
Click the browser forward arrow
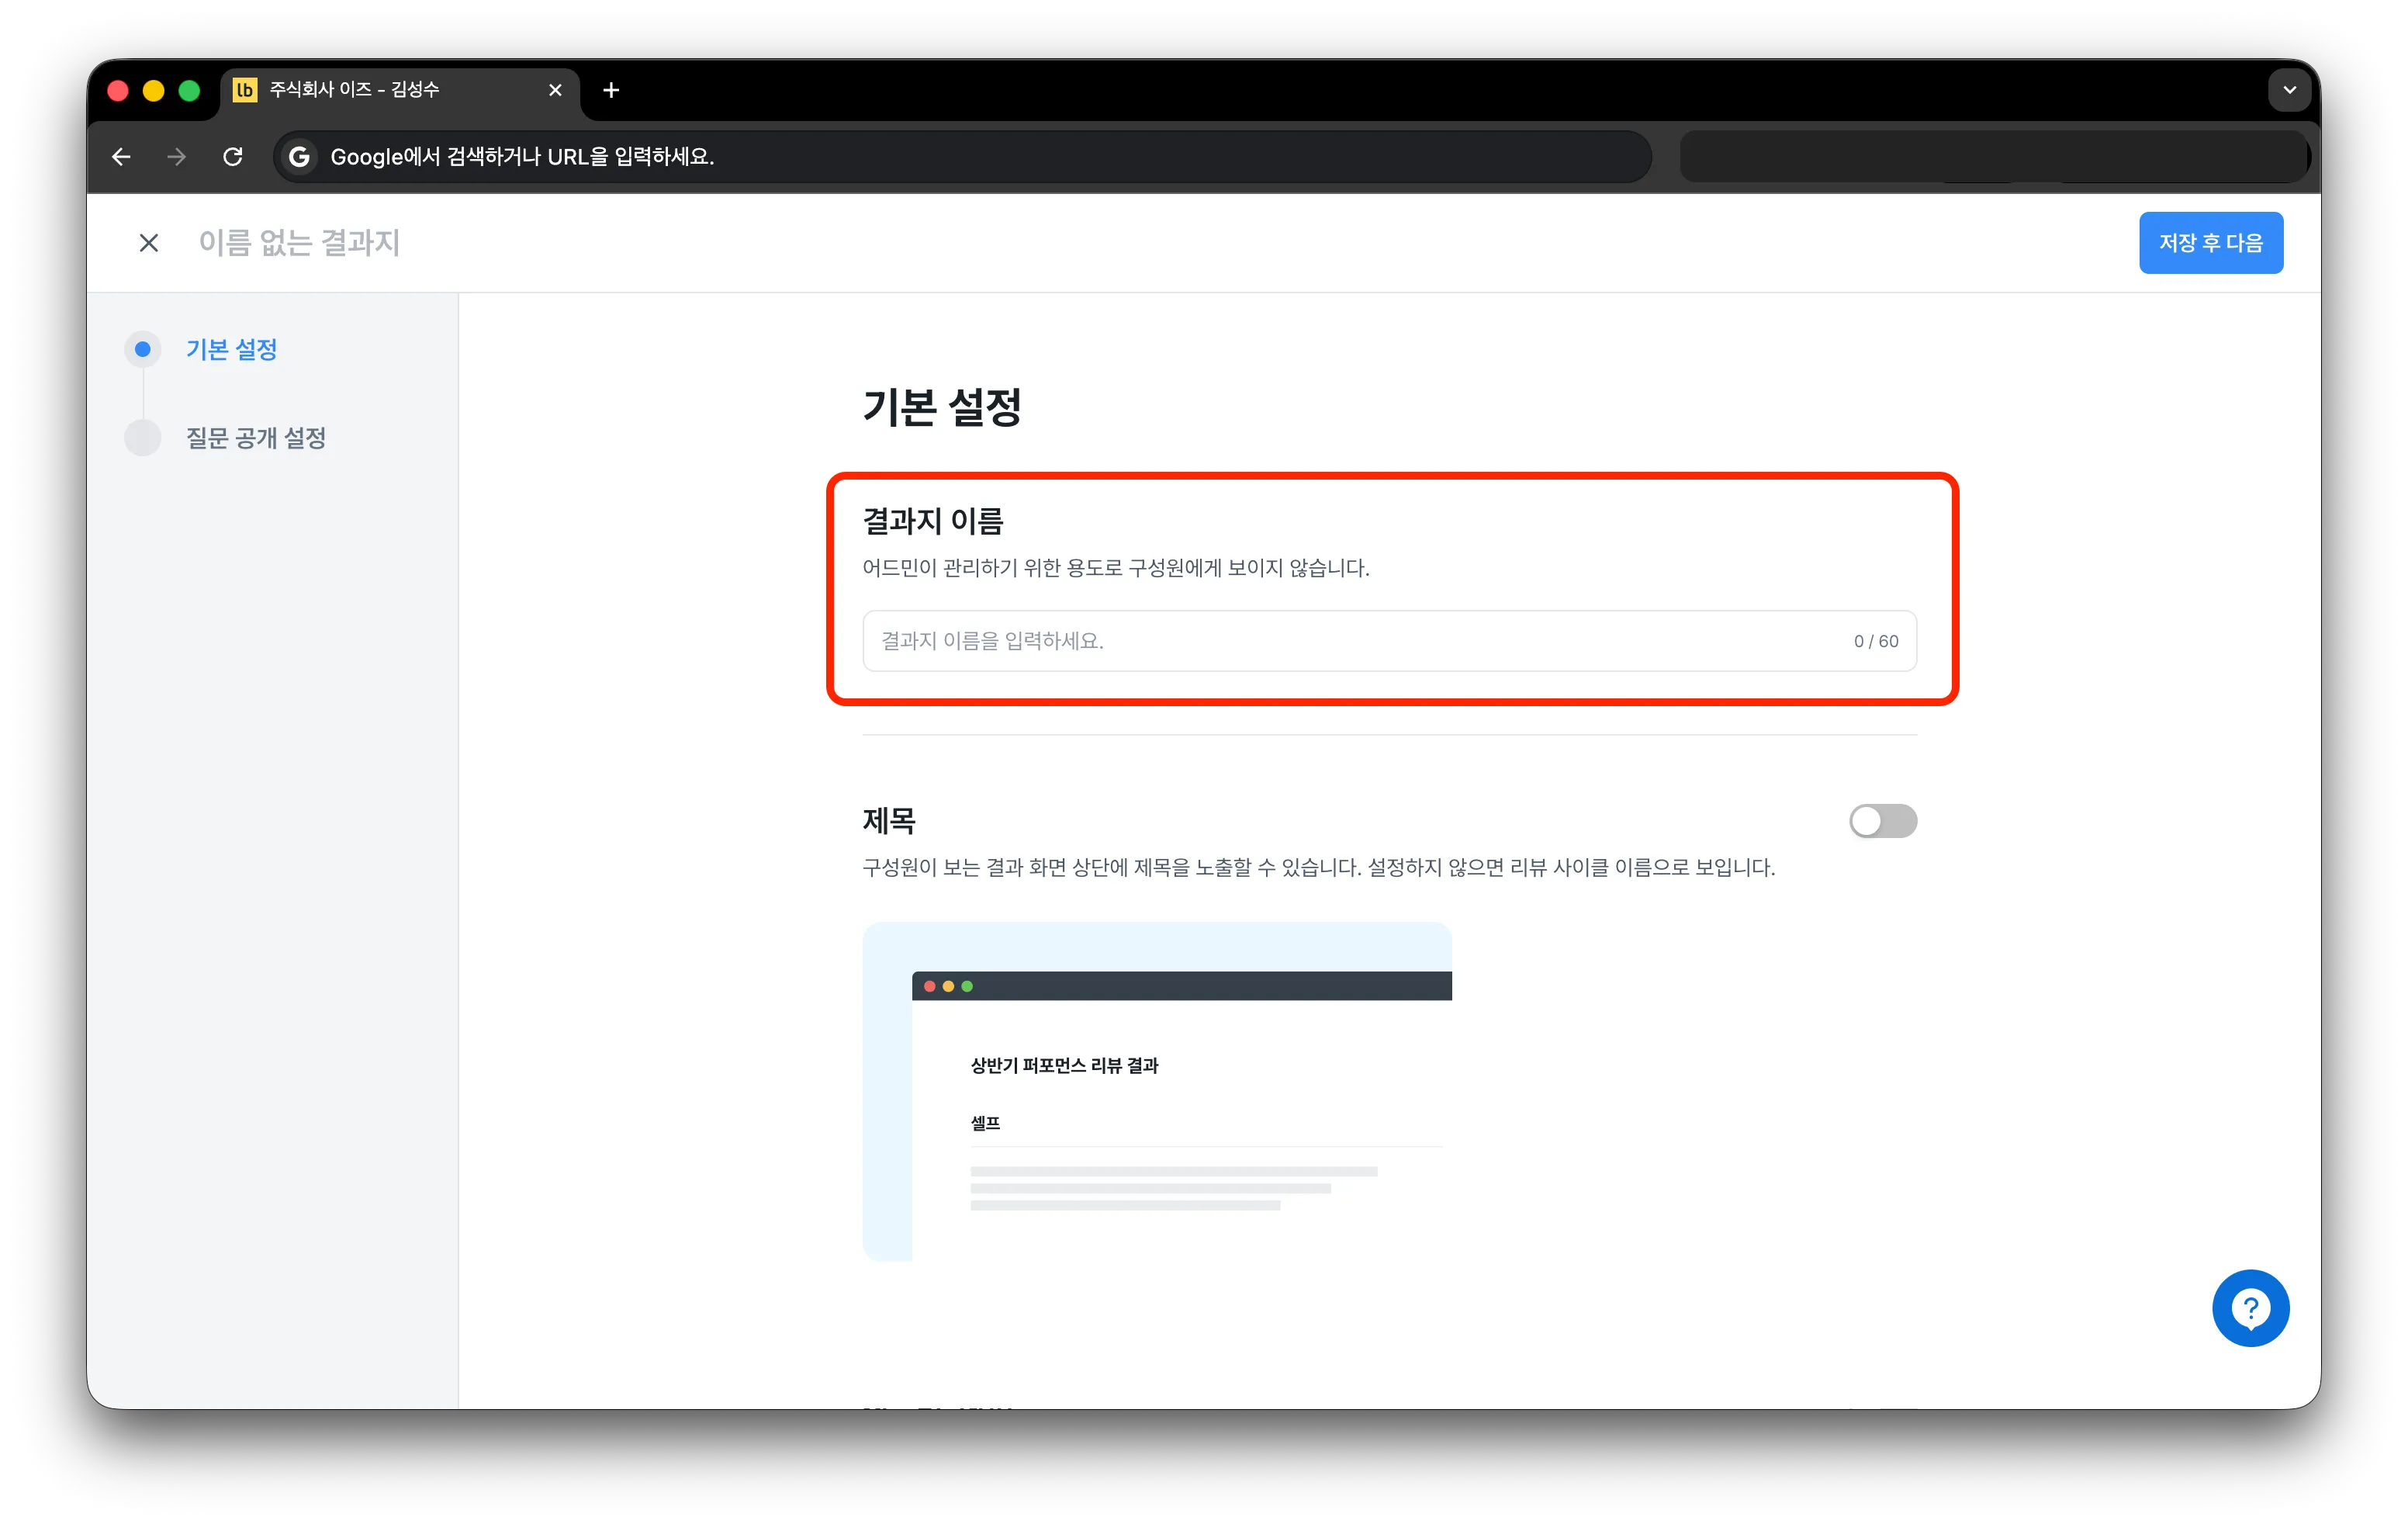(177, 157)
